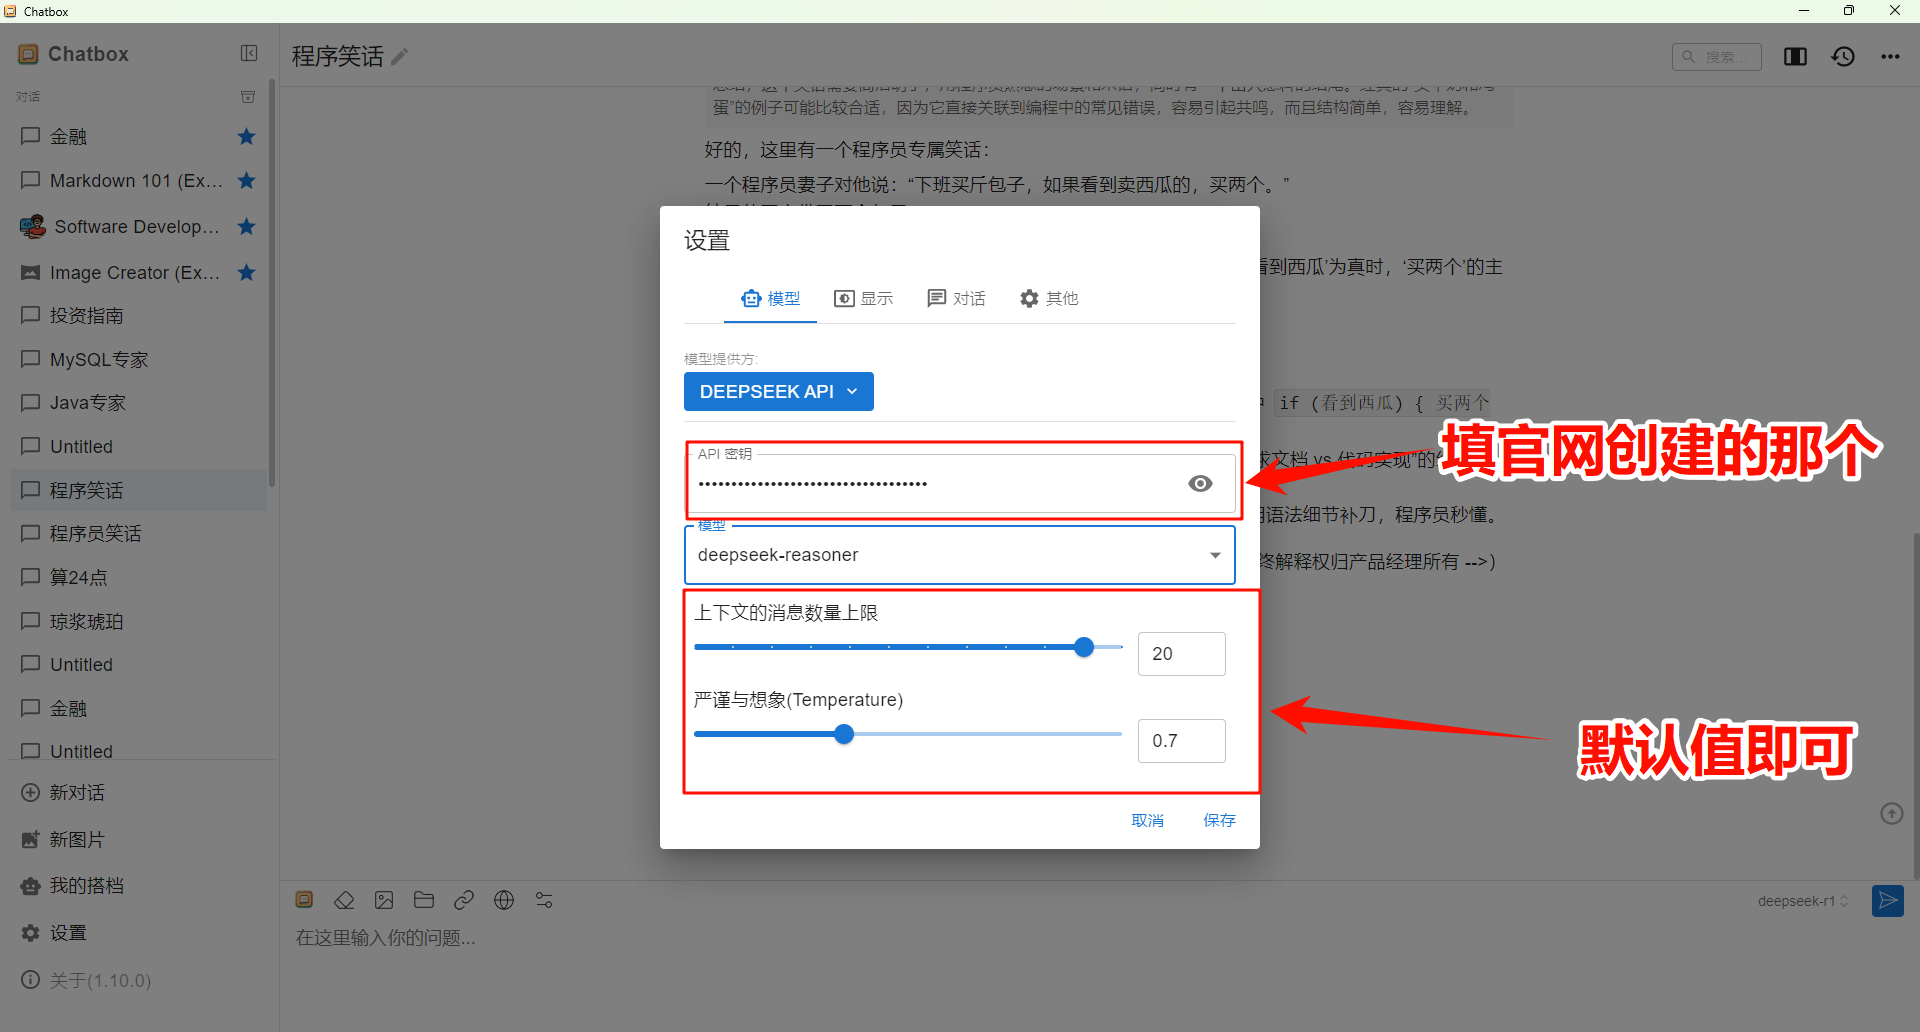Open conversation settings sliders icon
This screenshot has width=1920, height=1032.
(544, 901)
